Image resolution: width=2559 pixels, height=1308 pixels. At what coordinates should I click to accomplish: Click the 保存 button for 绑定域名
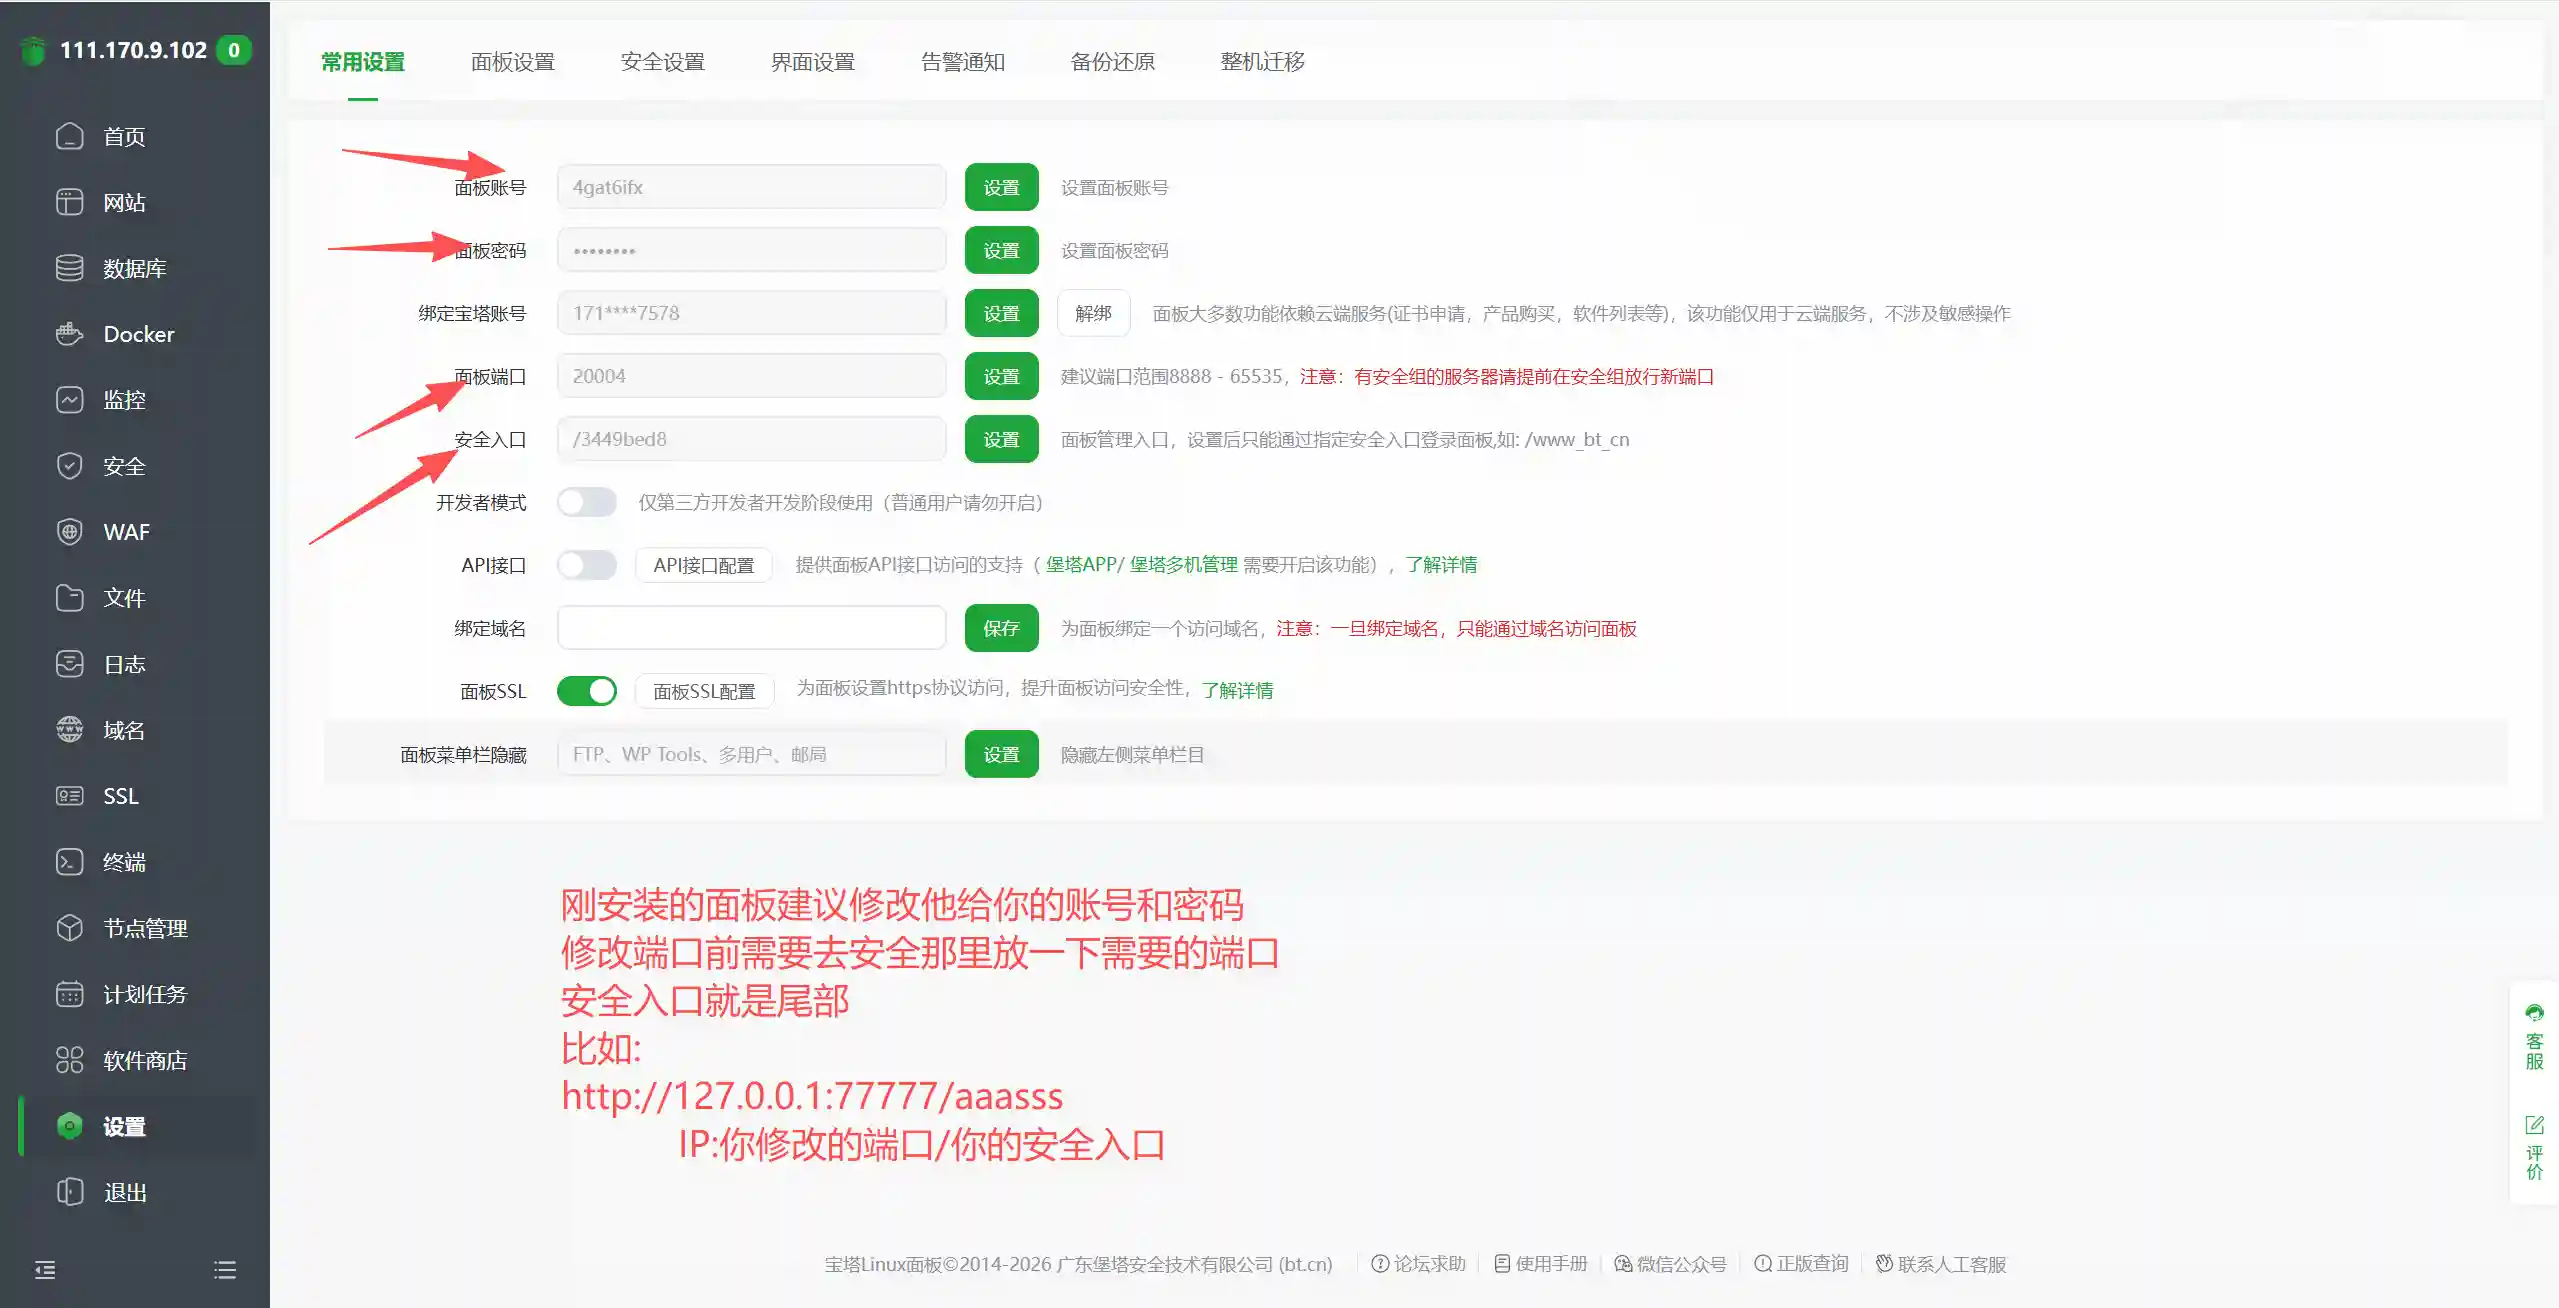coord(1001,628)
